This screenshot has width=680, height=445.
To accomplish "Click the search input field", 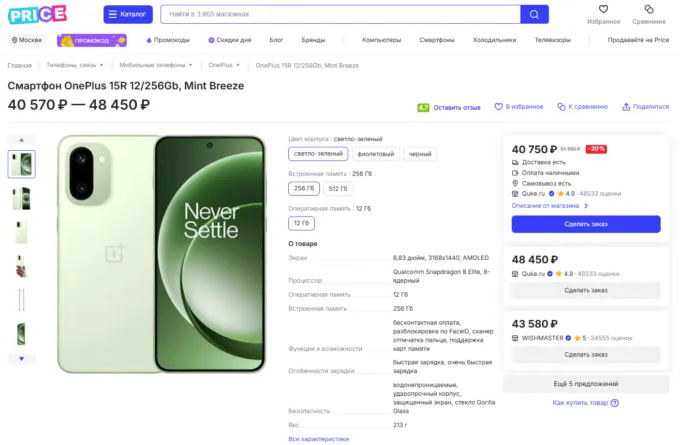I will click(x=340, y=14).
